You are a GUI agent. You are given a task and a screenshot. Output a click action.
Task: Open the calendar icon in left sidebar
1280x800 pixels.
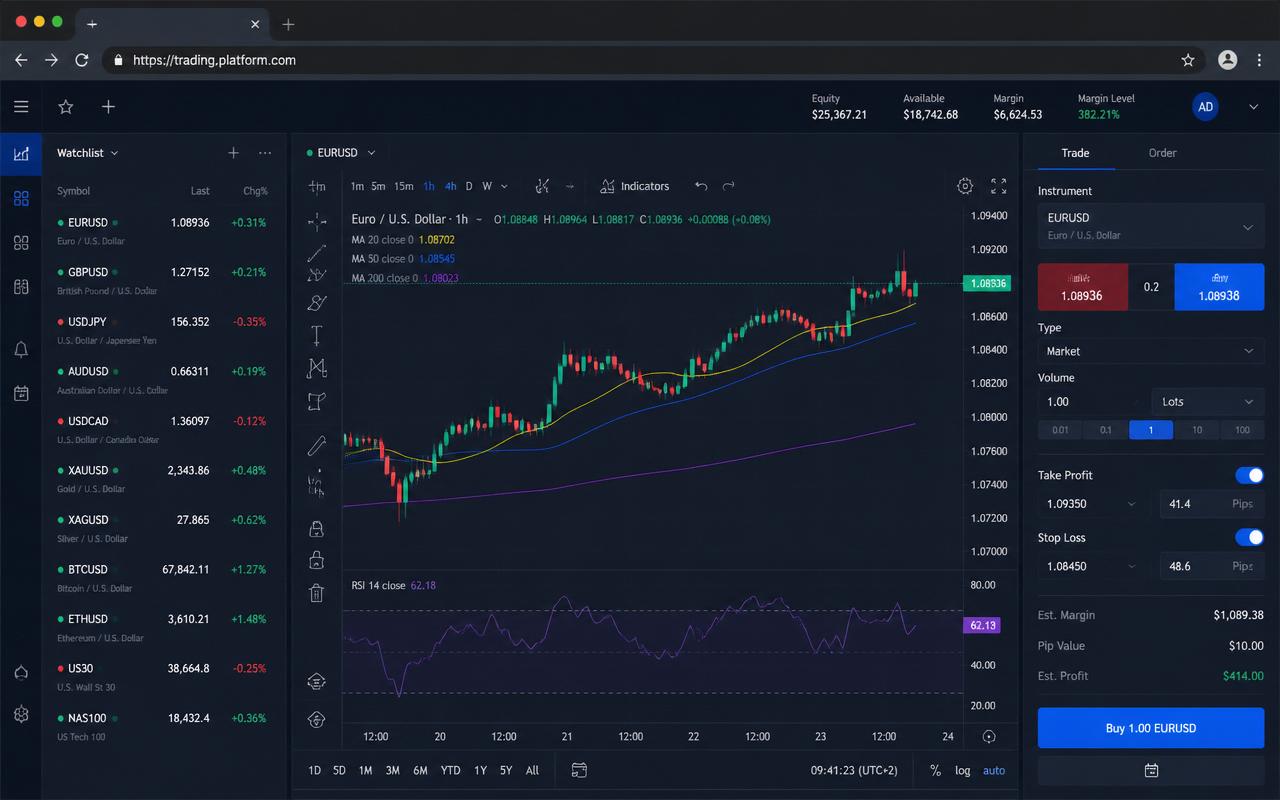(21, 393)
